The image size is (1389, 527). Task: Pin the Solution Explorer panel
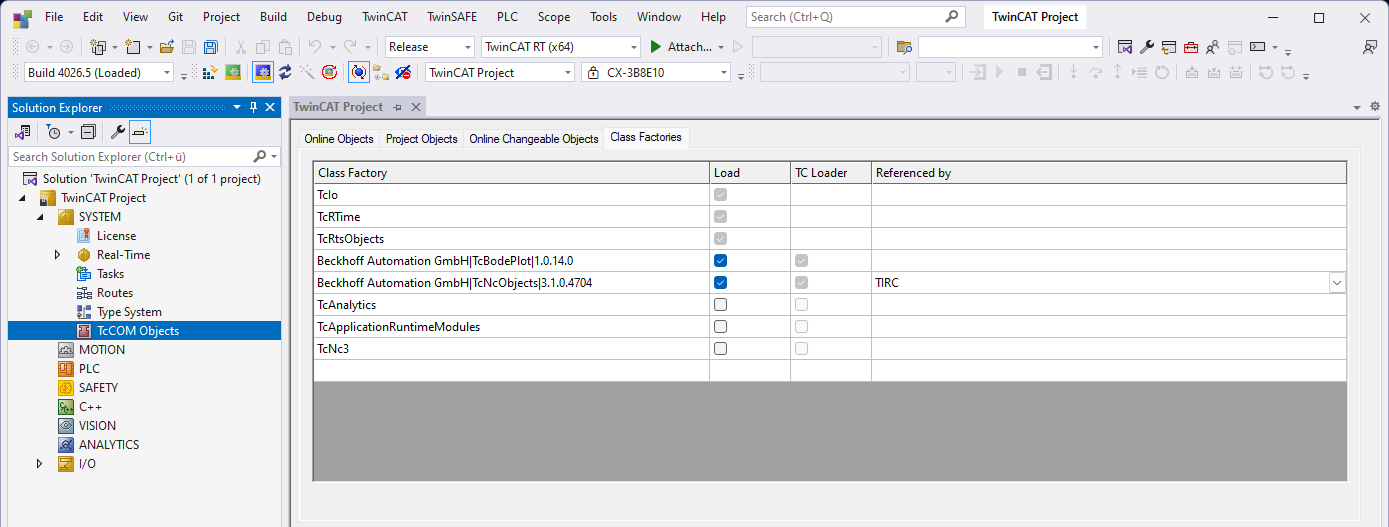tap(254, 107)
